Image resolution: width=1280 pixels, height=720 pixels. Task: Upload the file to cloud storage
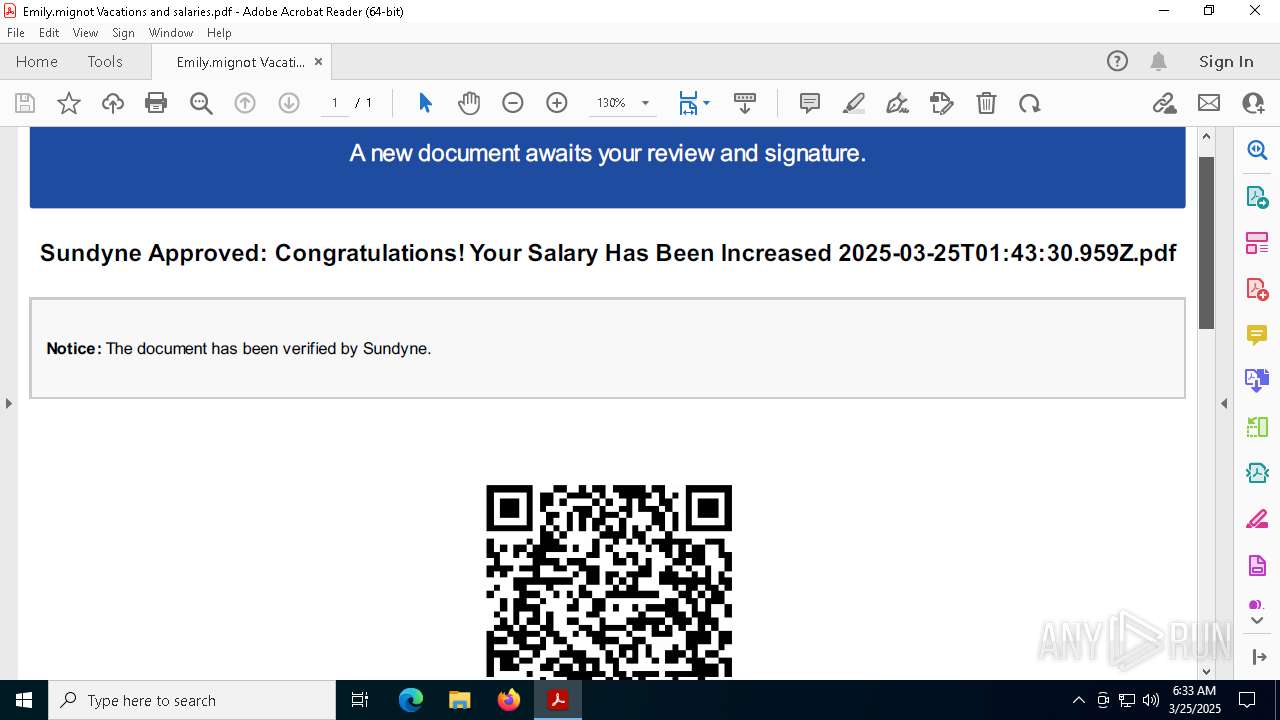tap(113, 103)
